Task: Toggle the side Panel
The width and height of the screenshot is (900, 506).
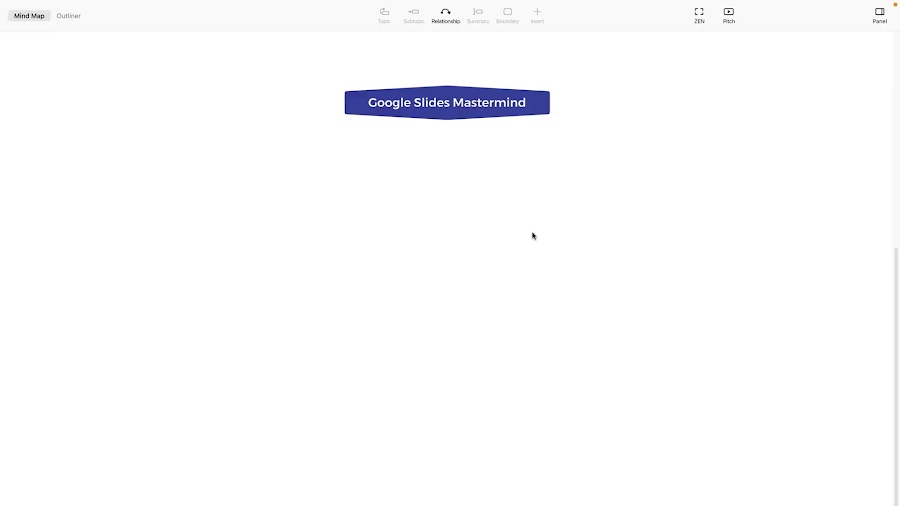Action: pyautogui.click(x=879, y=15)
